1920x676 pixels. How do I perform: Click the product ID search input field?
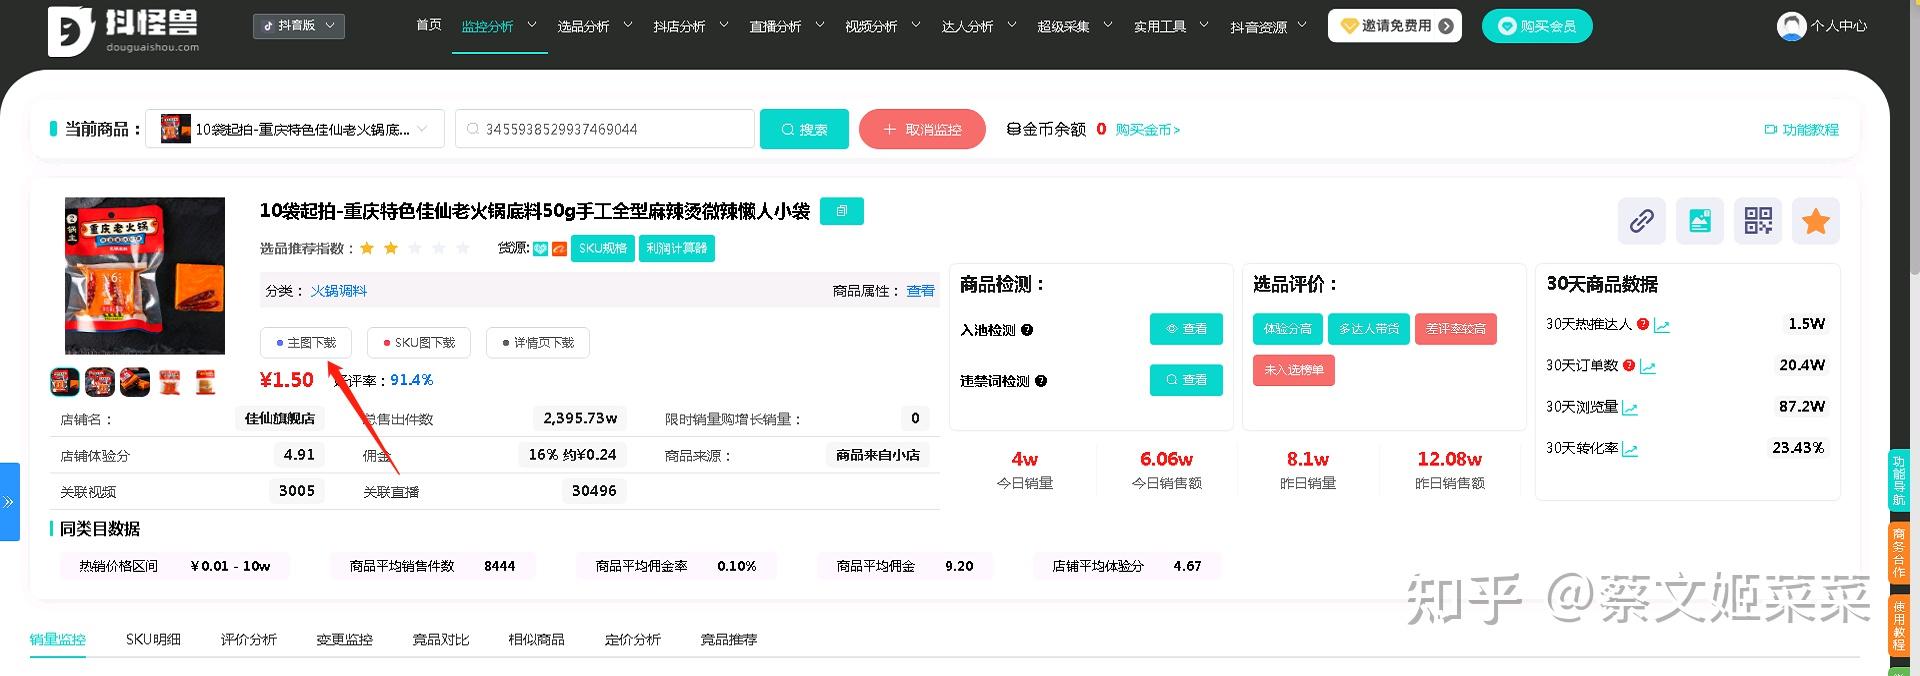tap(605, 129)
